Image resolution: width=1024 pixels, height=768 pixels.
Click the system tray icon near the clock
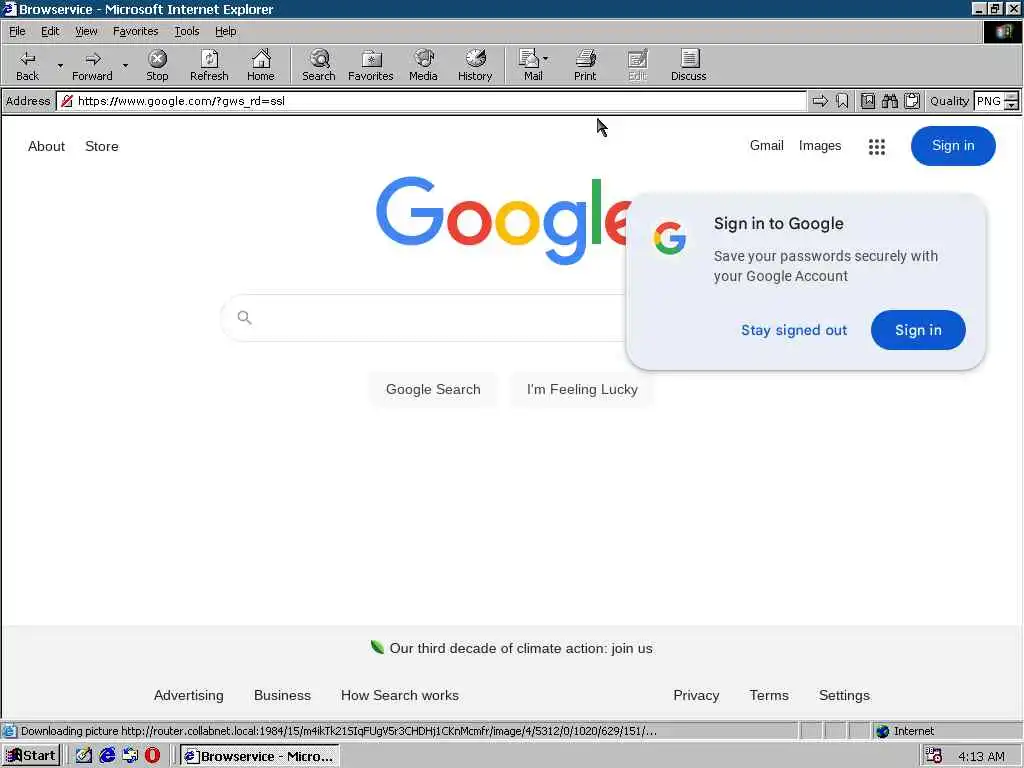(934, 756)
